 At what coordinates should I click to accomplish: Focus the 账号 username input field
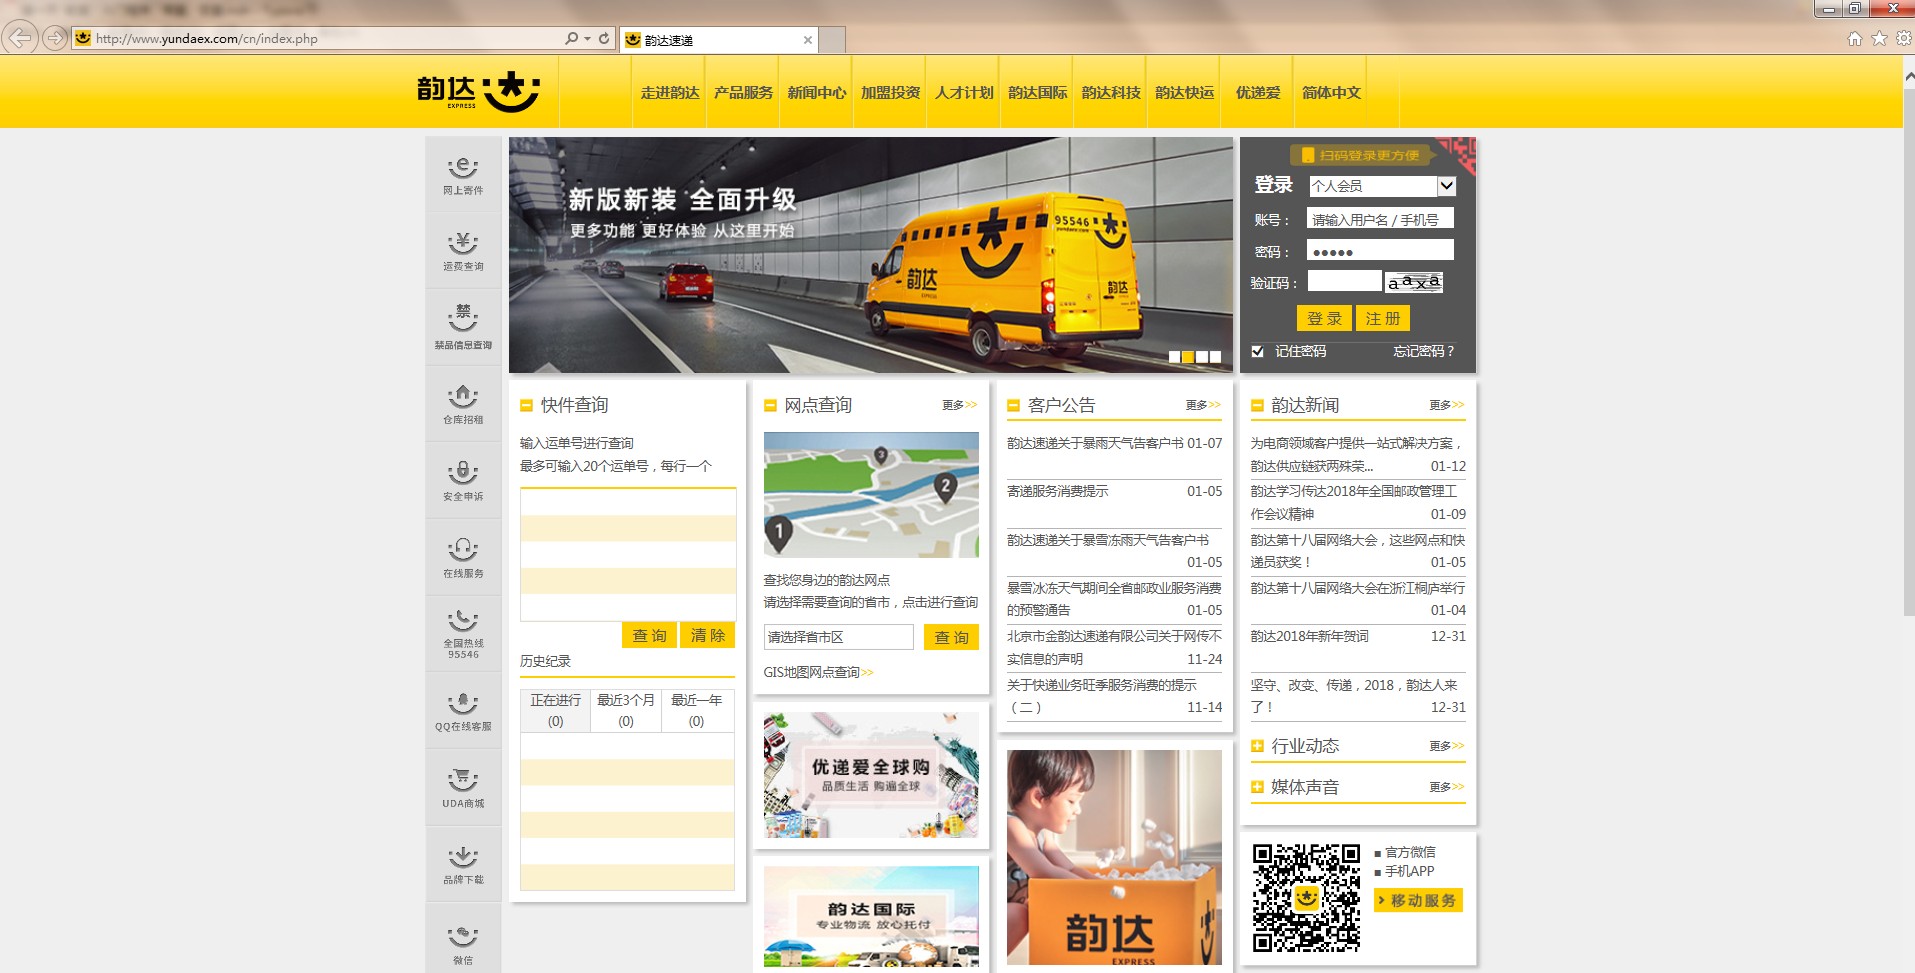tap(1380, 219)
